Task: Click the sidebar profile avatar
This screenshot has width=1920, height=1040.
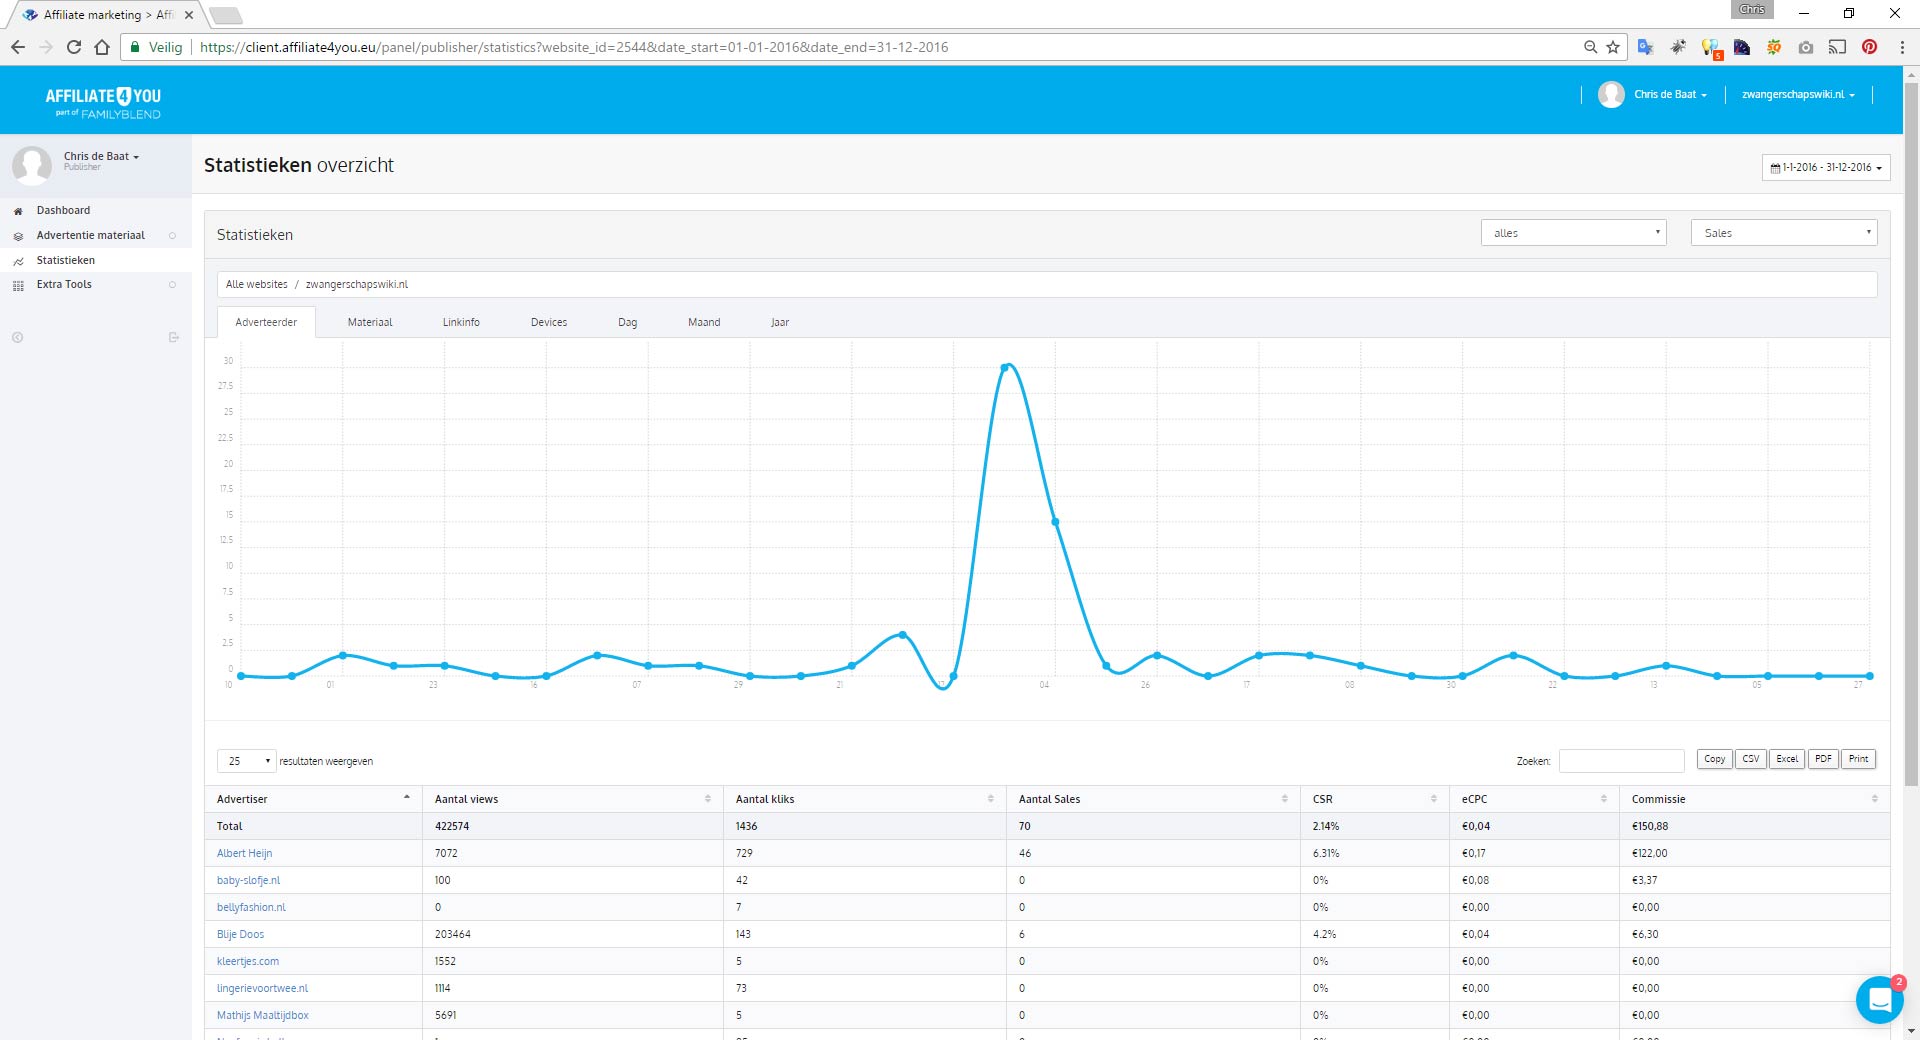Action: click(x=32, y=165)
